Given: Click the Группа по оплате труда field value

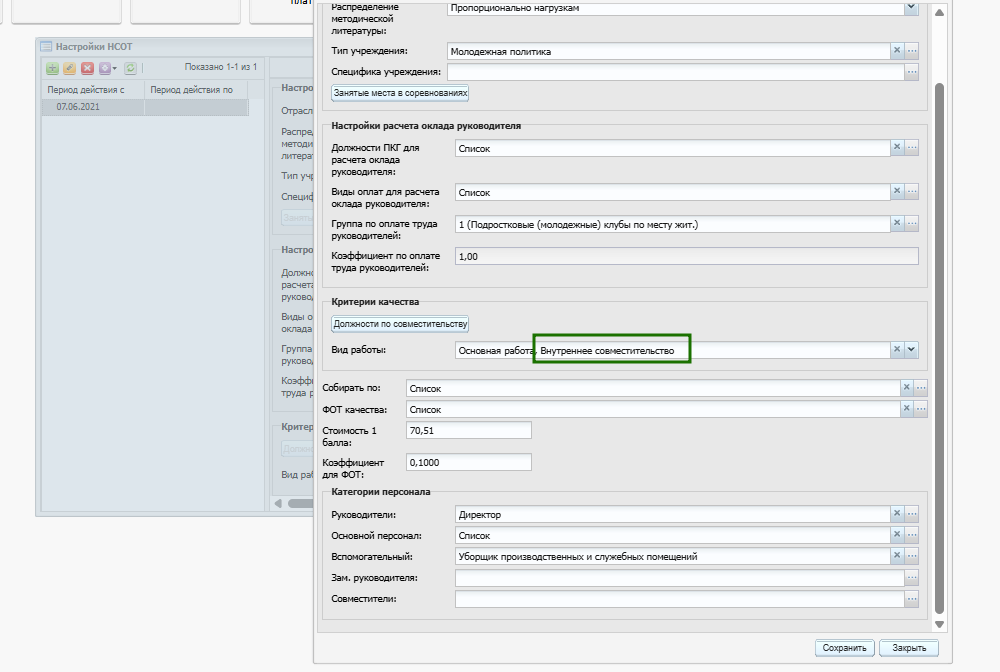Looking at the screenshot, I should (x=673, y=224).
